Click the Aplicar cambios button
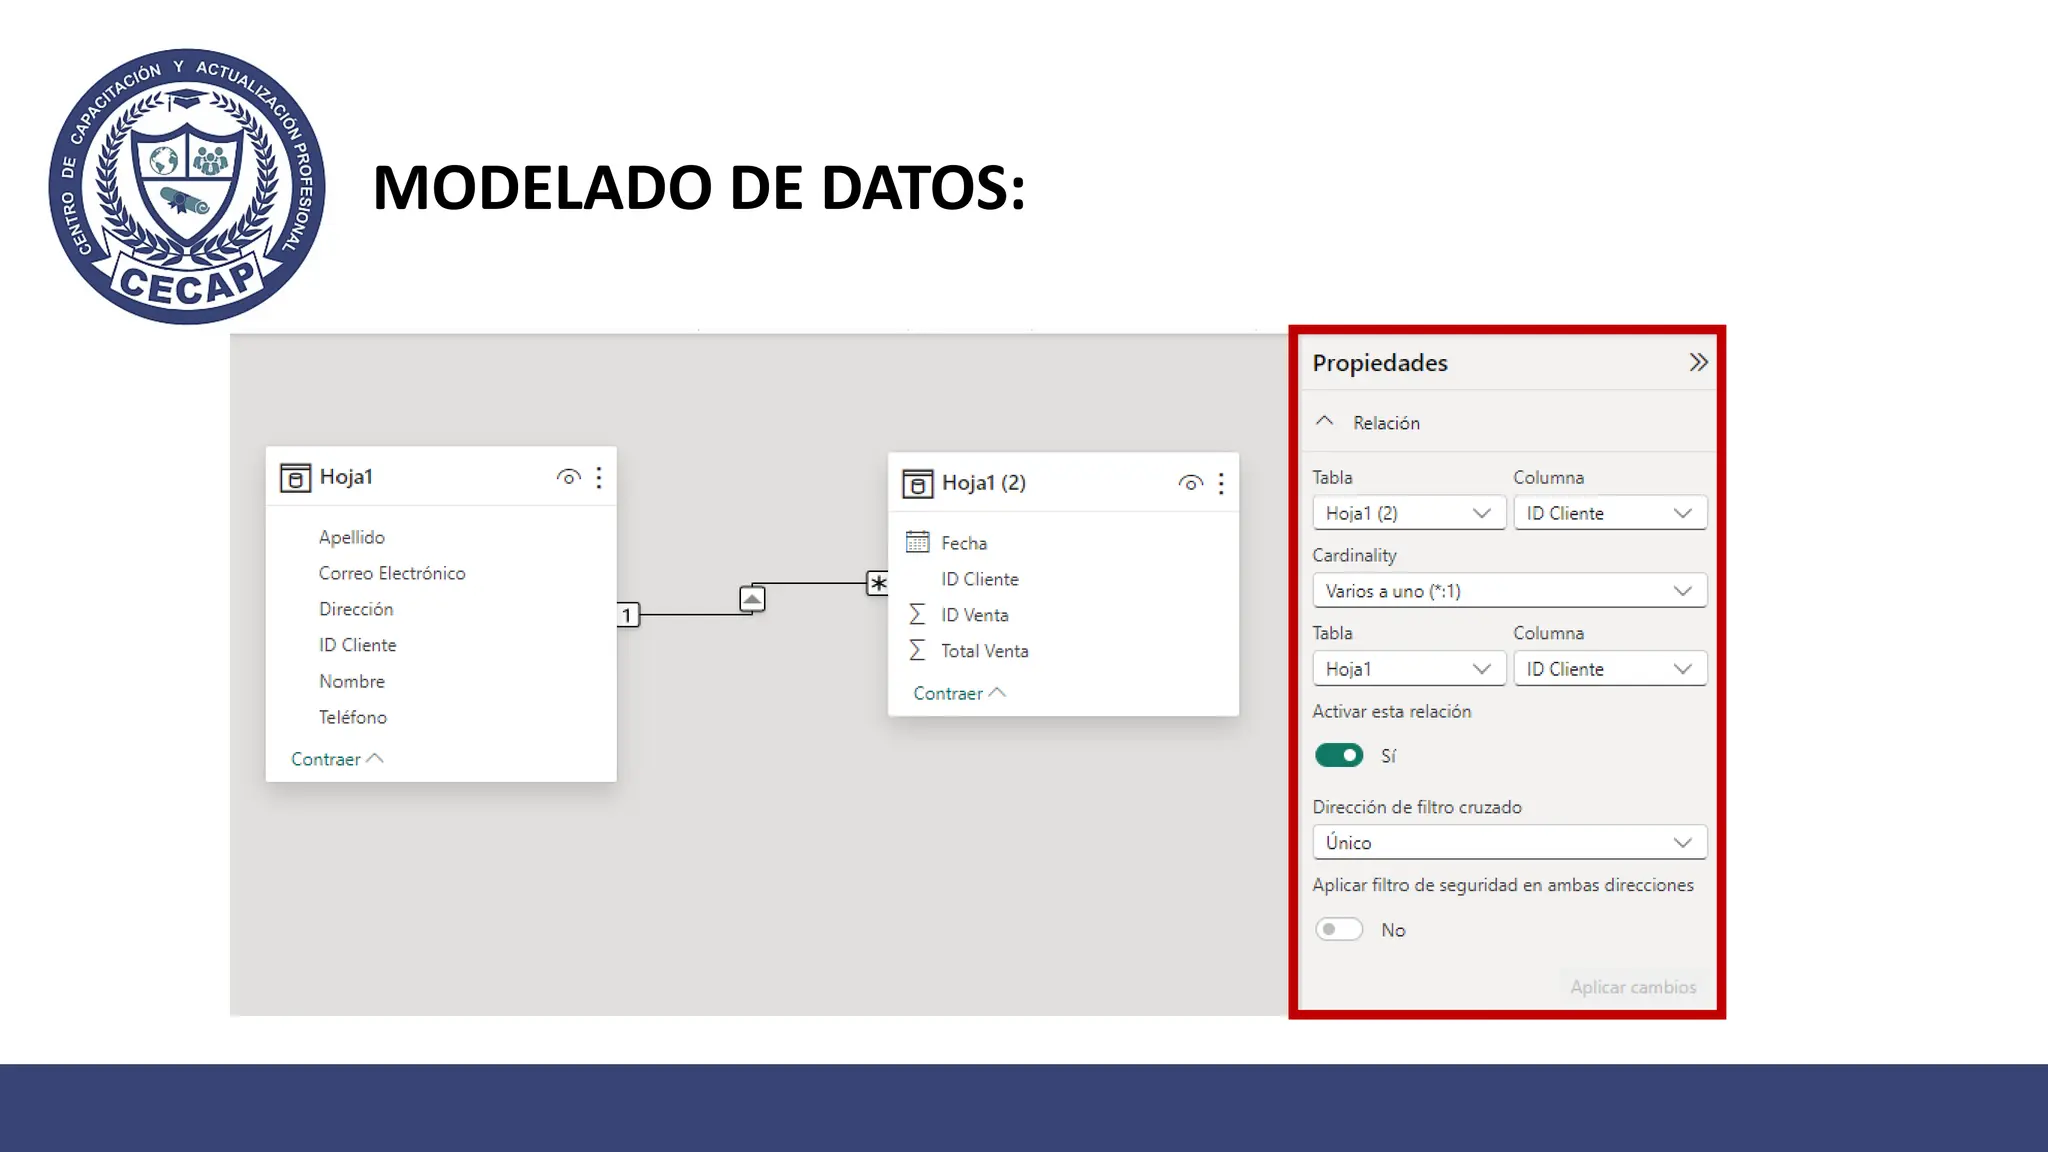 pos(1633,987)
